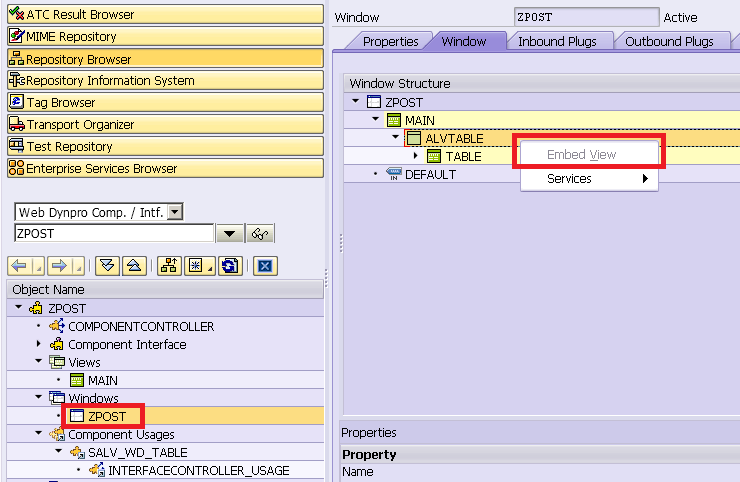Click the Test Repository icon
Screen dimensions: 740x482
pos(17,145)
